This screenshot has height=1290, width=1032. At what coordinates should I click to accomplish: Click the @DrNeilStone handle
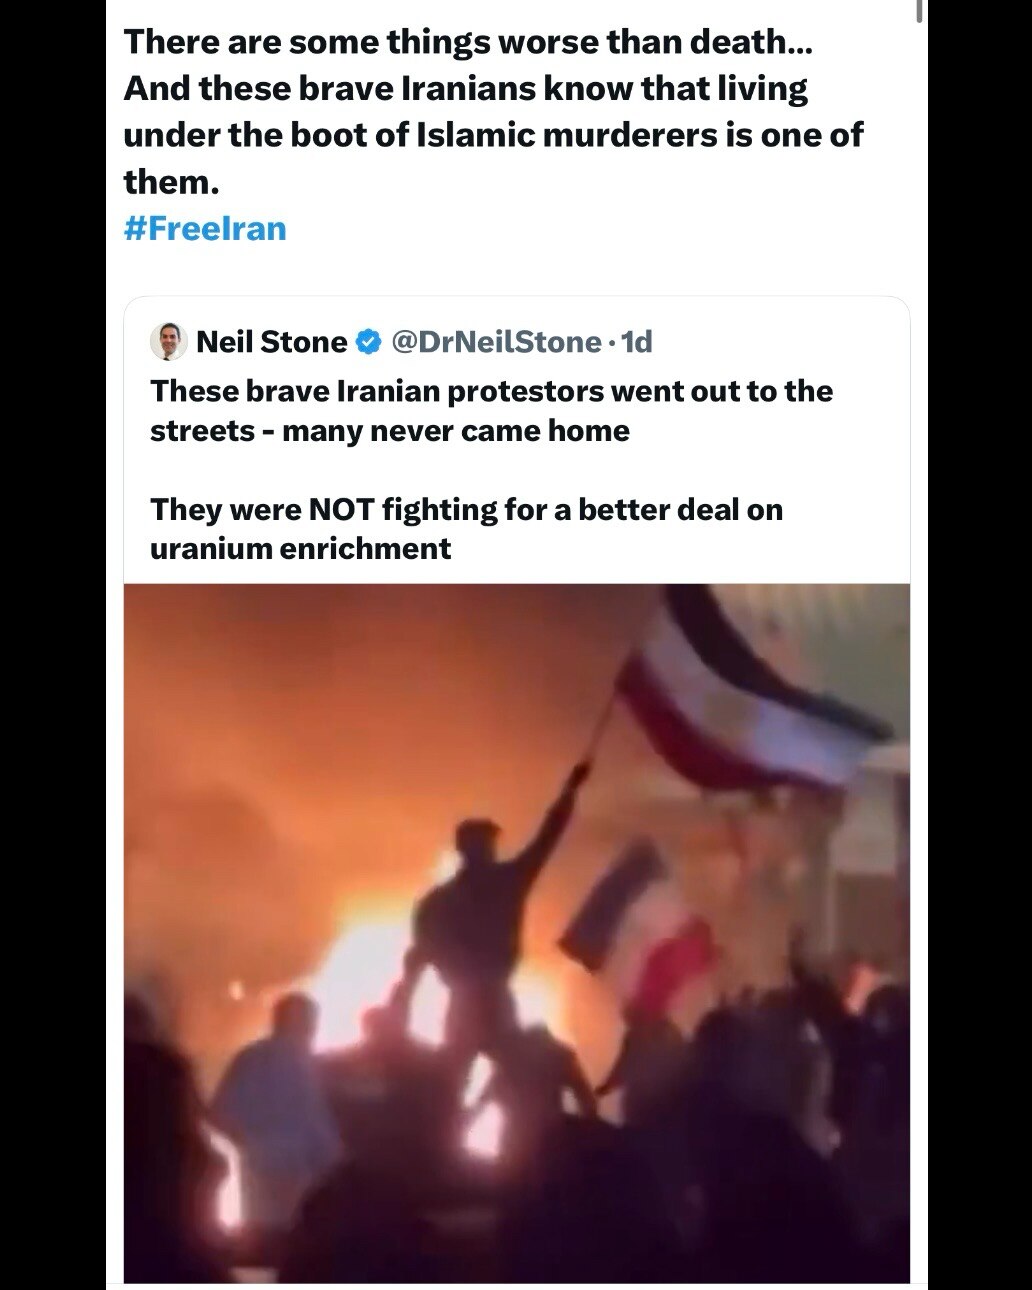(492, 342)
